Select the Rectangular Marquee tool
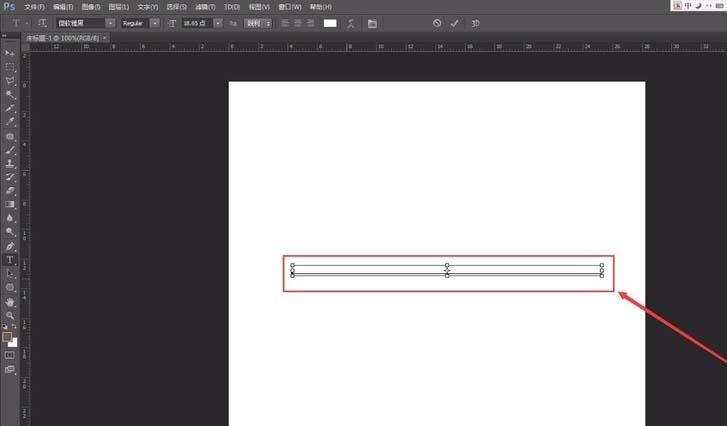Viewport: 727px width, 426px height. [10, 66]
